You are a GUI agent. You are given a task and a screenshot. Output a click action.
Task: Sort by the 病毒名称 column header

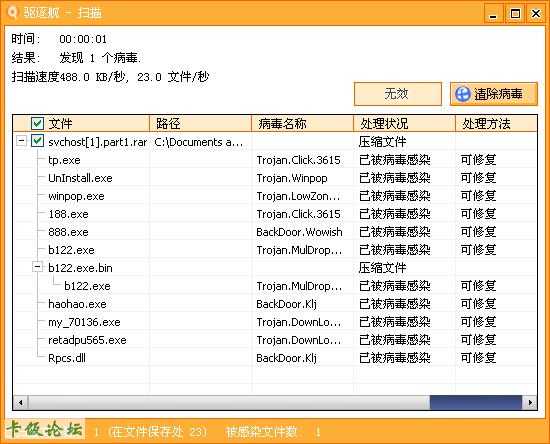pyautogui.click(x=302, y=123)
